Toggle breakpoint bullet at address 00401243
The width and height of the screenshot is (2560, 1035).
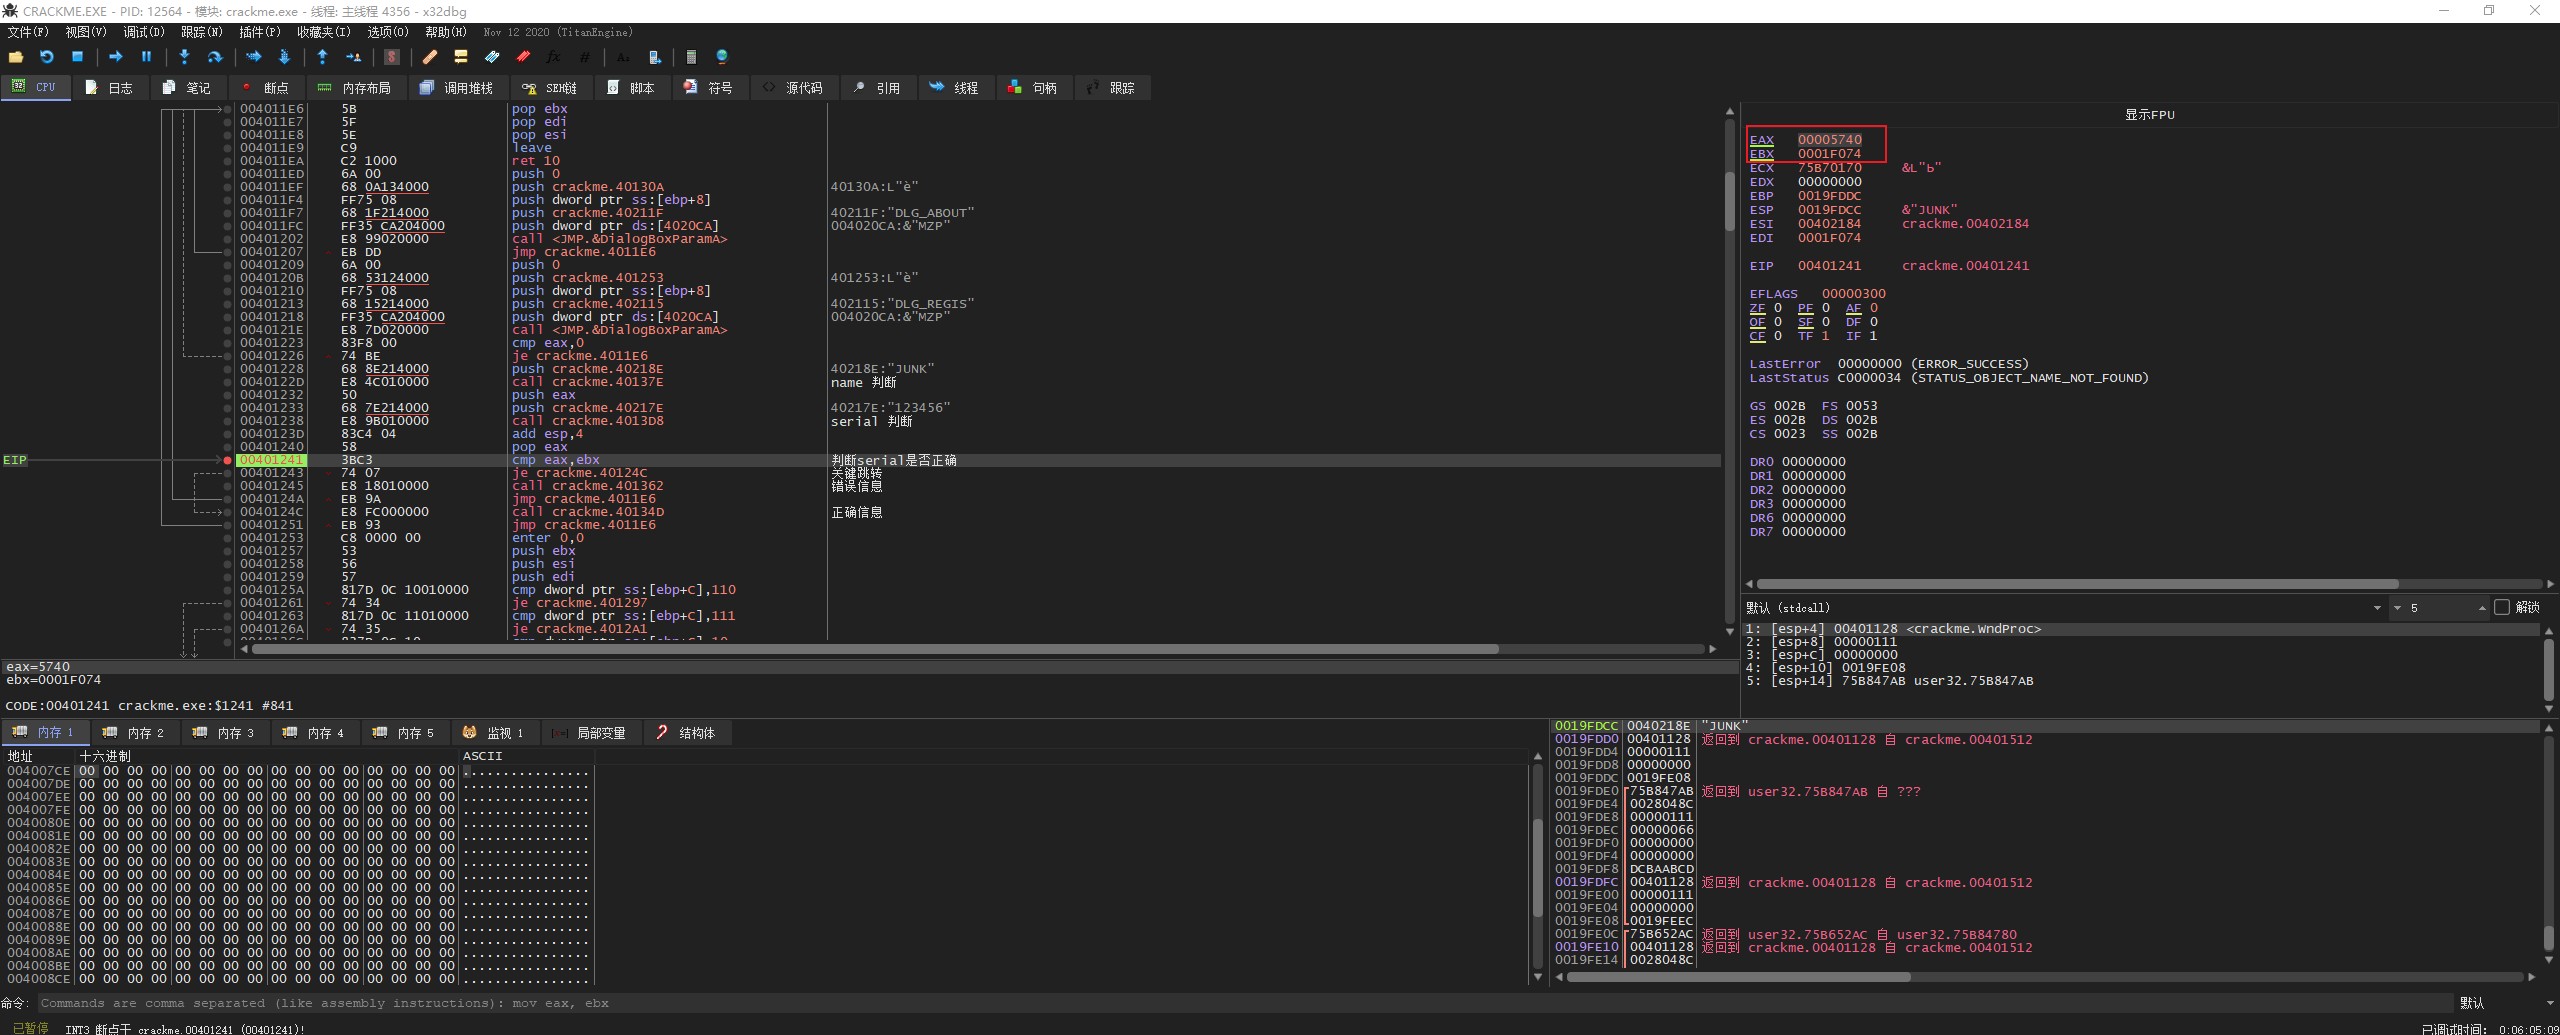coord(228,473)
